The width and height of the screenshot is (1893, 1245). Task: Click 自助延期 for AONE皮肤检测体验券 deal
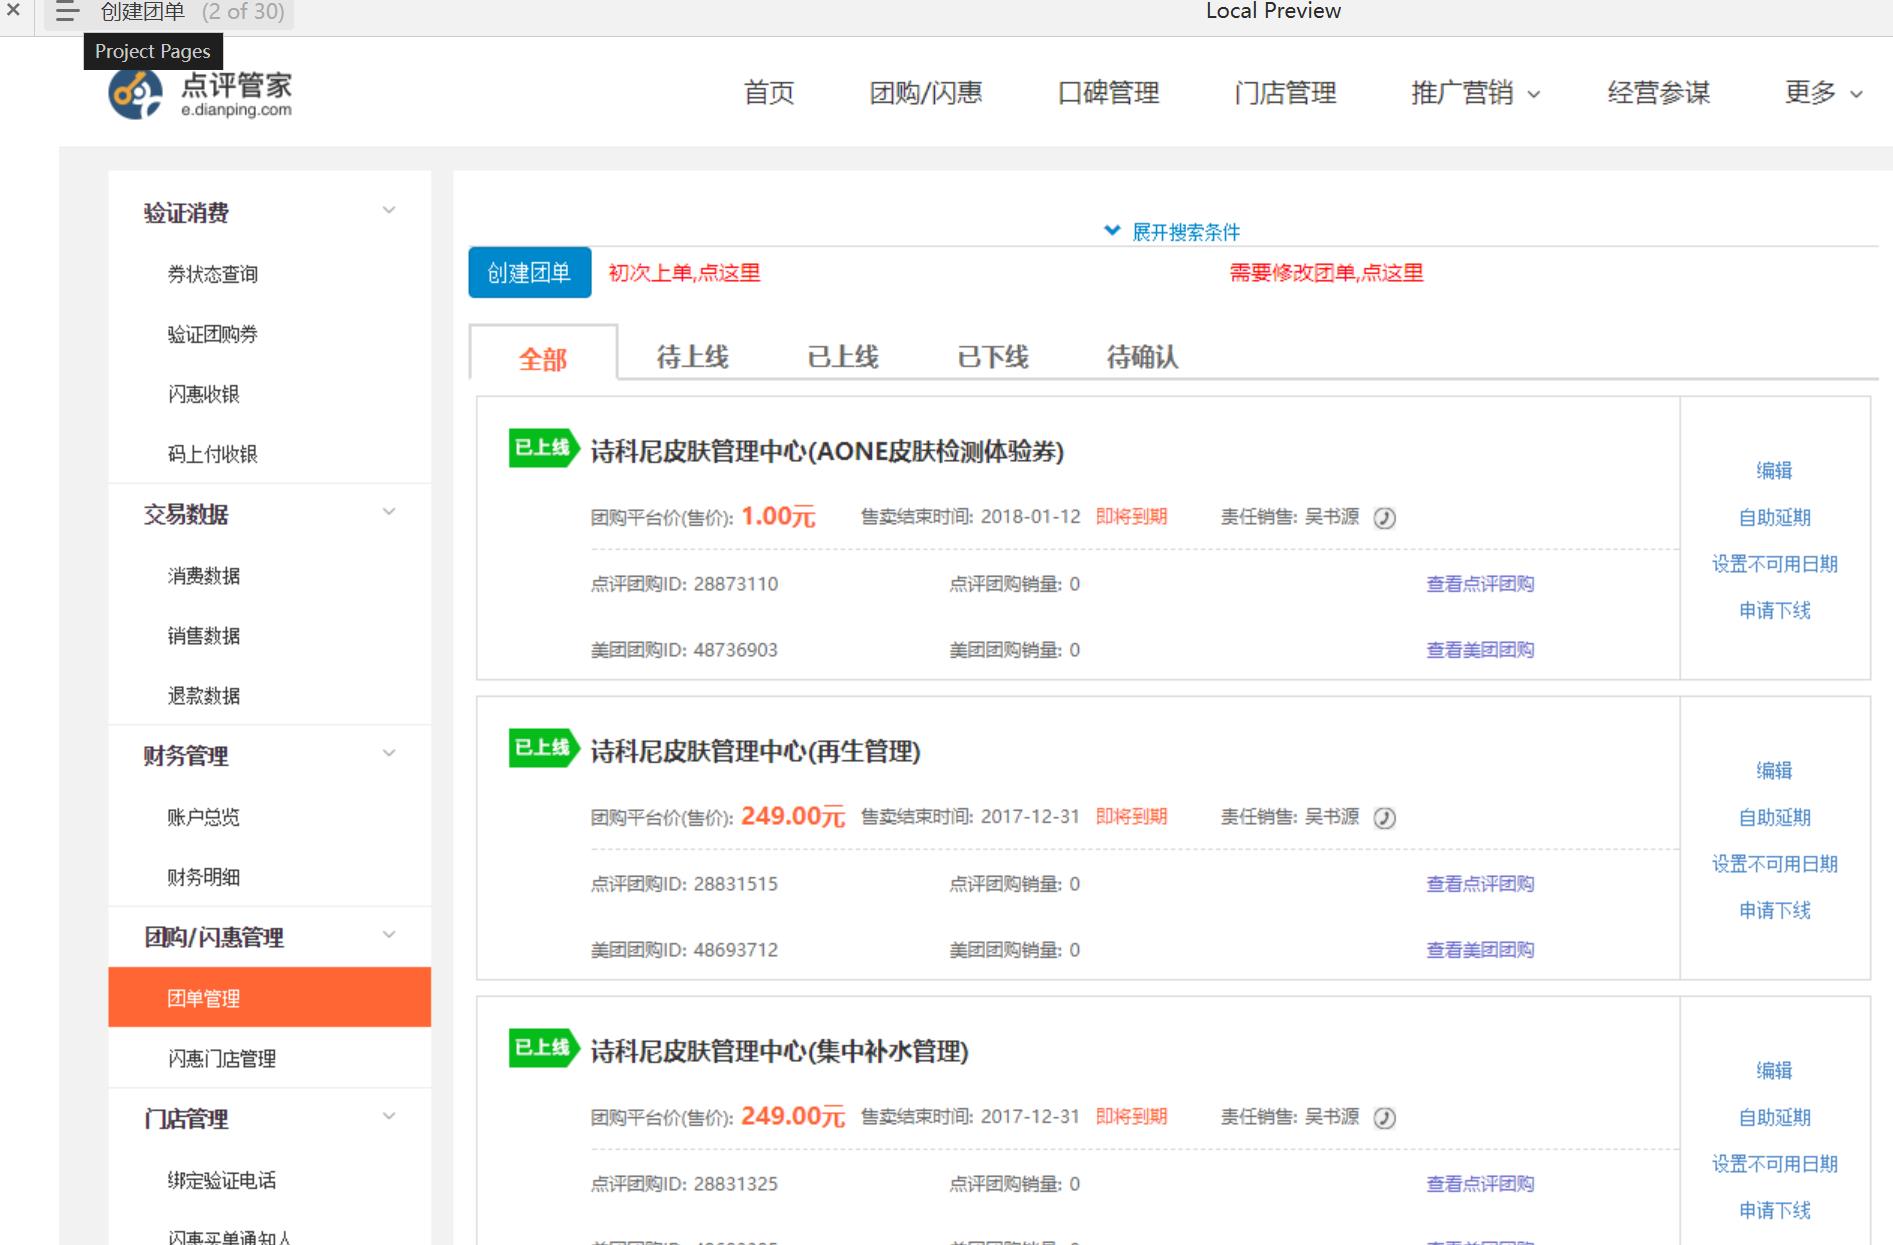tap(1774, 517)
